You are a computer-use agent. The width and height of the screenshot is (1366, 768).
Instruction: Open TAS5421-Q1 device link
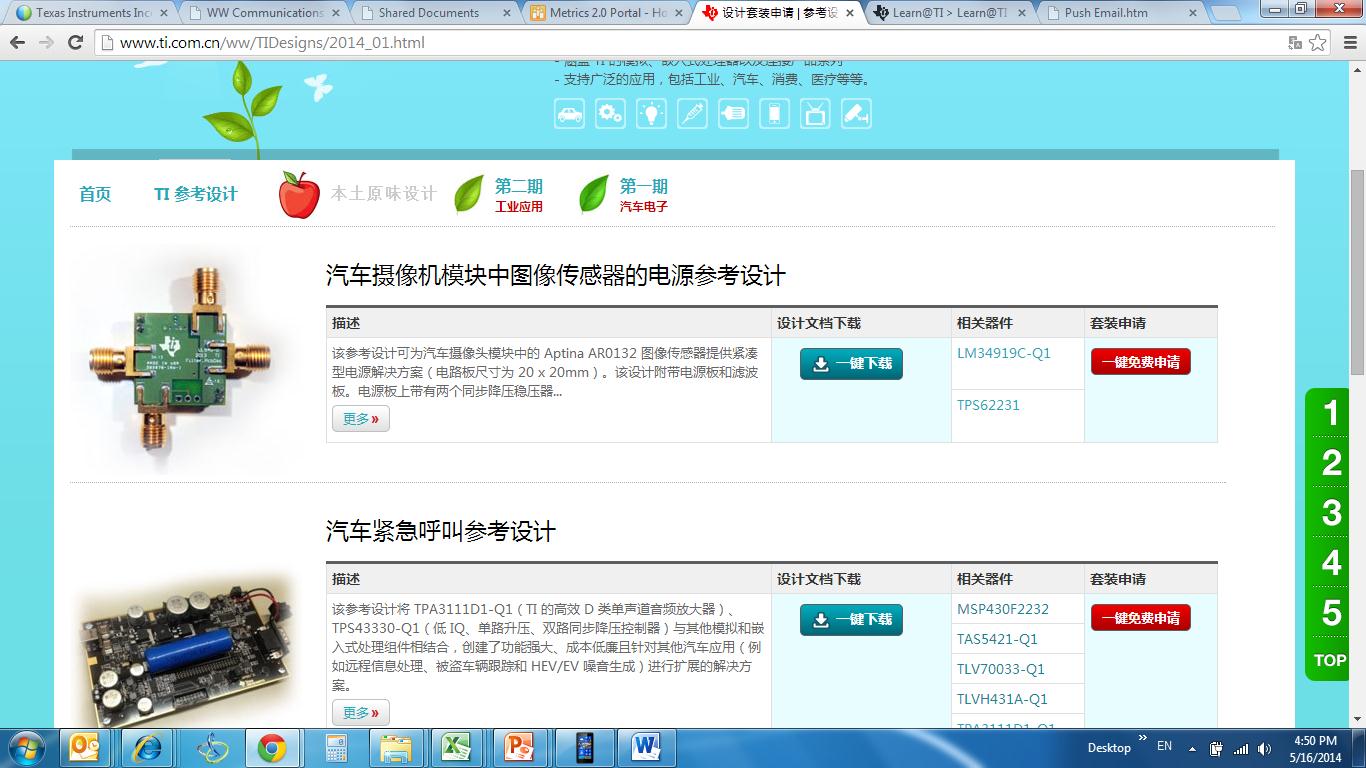[997, 639]
